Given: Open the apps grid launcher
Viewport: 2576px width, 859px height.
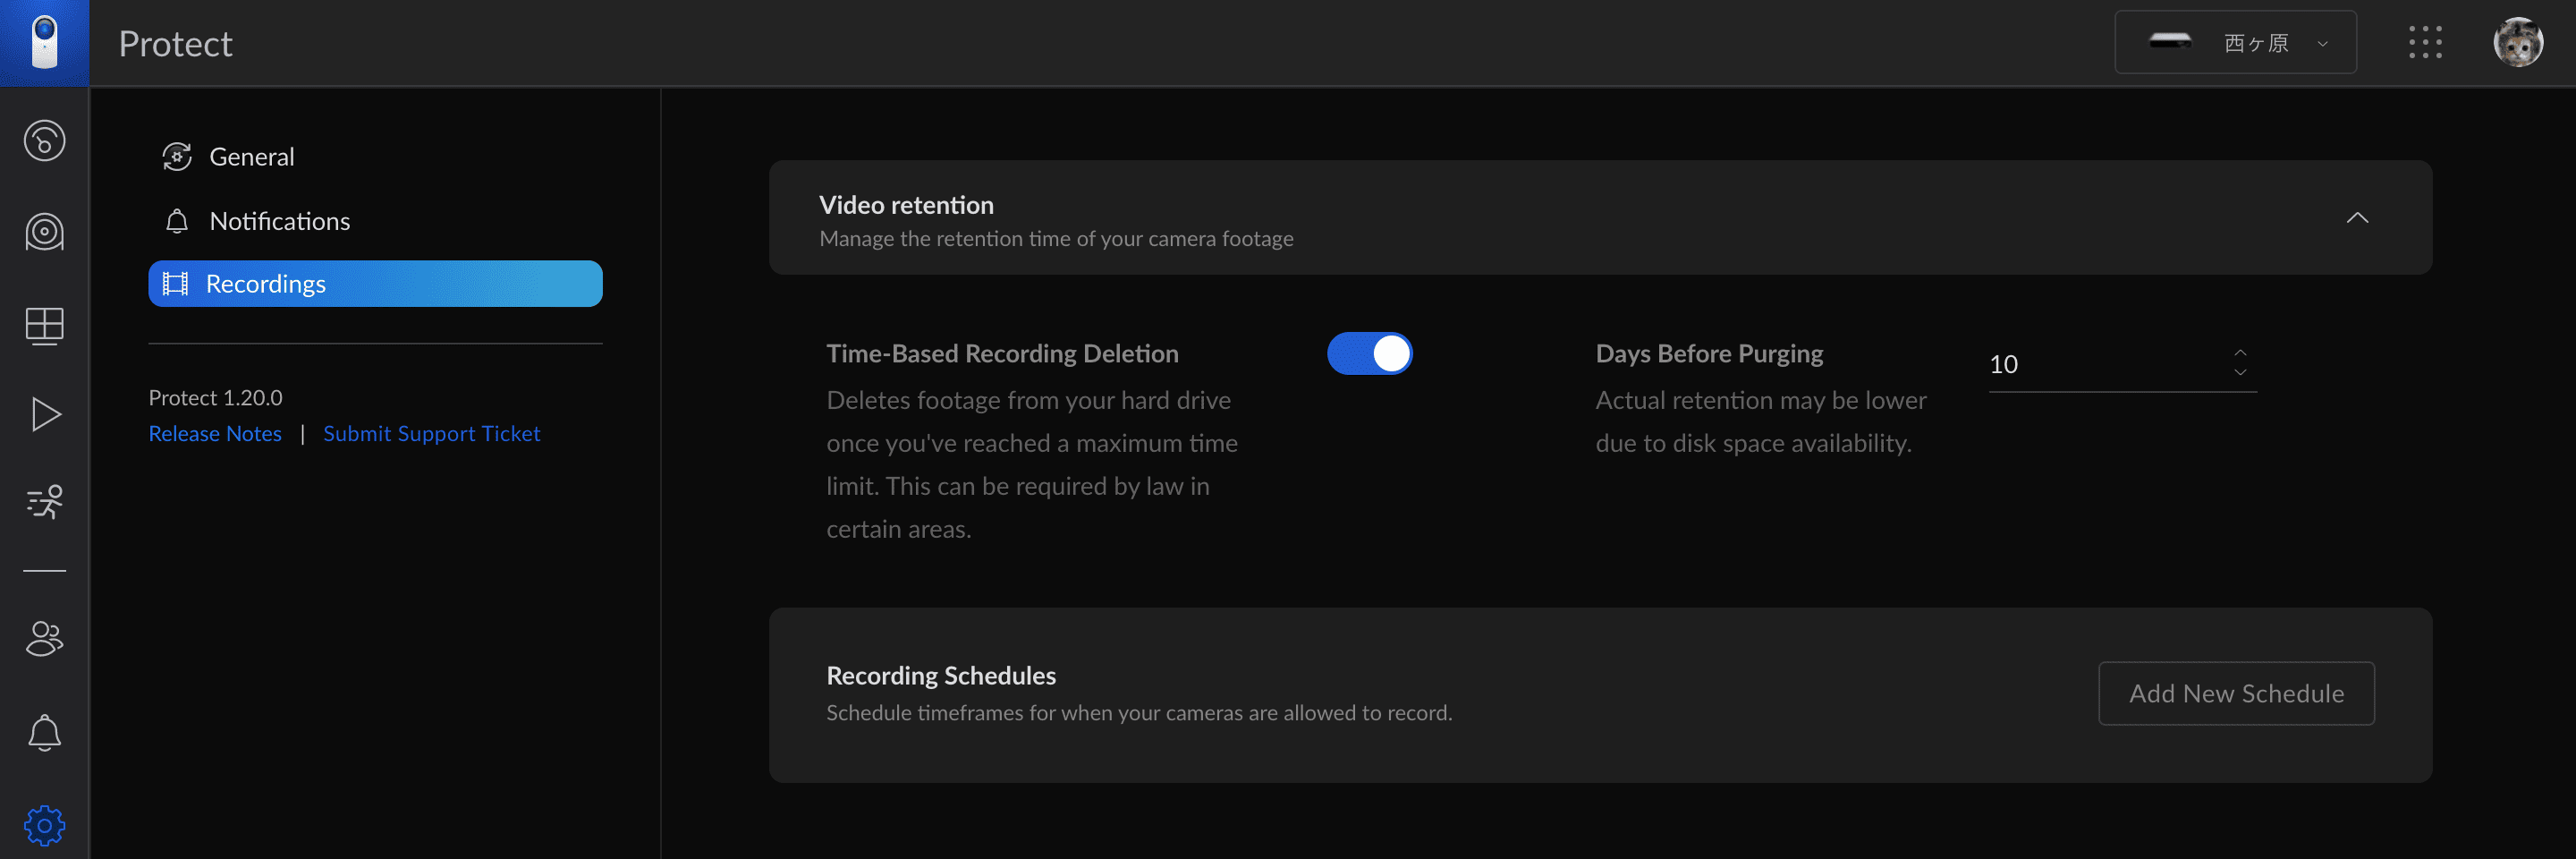Looking at the screenshot, I should tap(2425, 43).
